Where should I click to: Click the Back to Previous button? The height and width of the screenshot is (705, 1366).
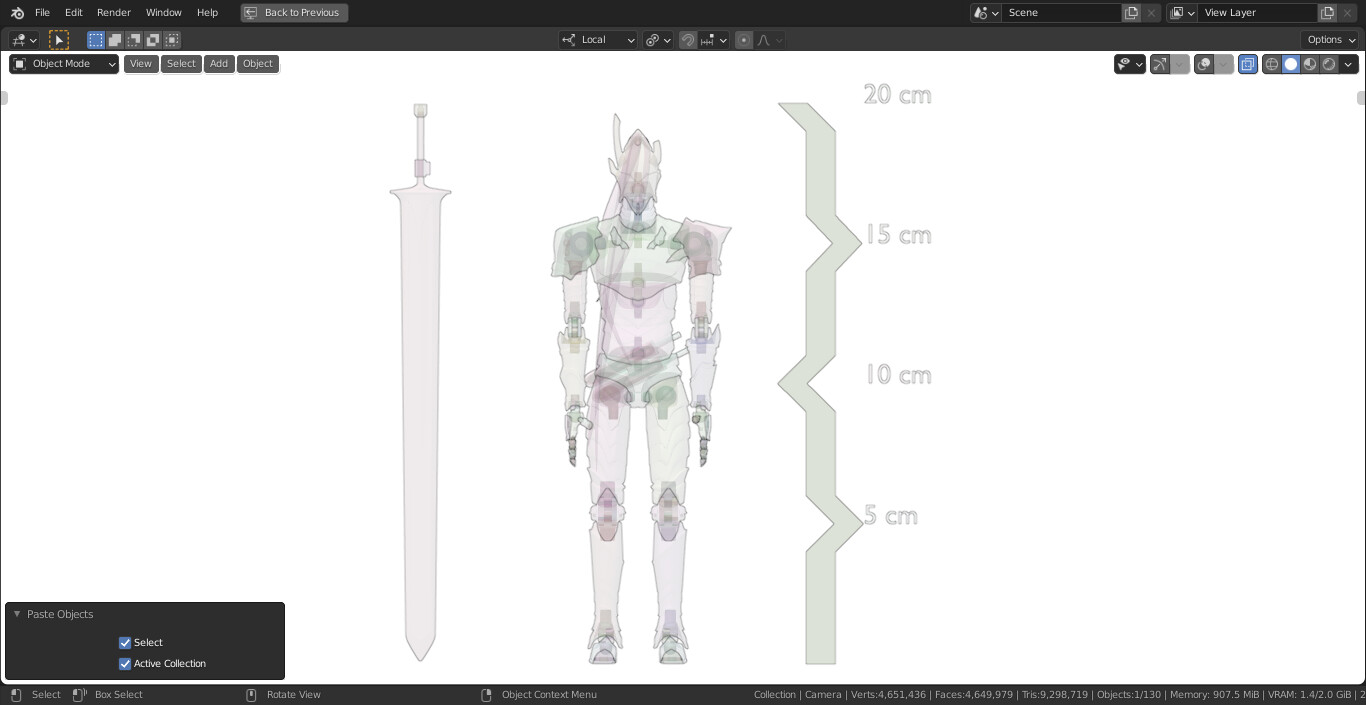(294, 12)
